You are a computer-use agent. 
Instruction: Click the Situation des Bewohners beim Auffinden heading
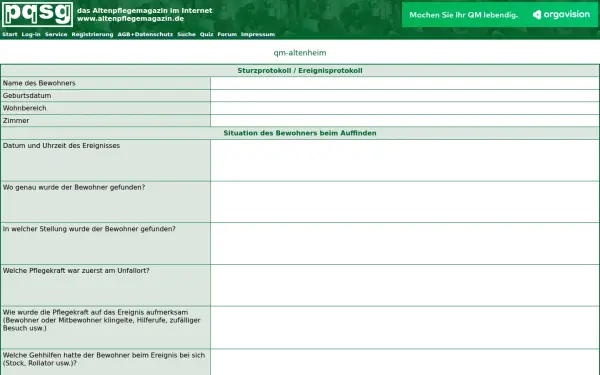(300, 133)
